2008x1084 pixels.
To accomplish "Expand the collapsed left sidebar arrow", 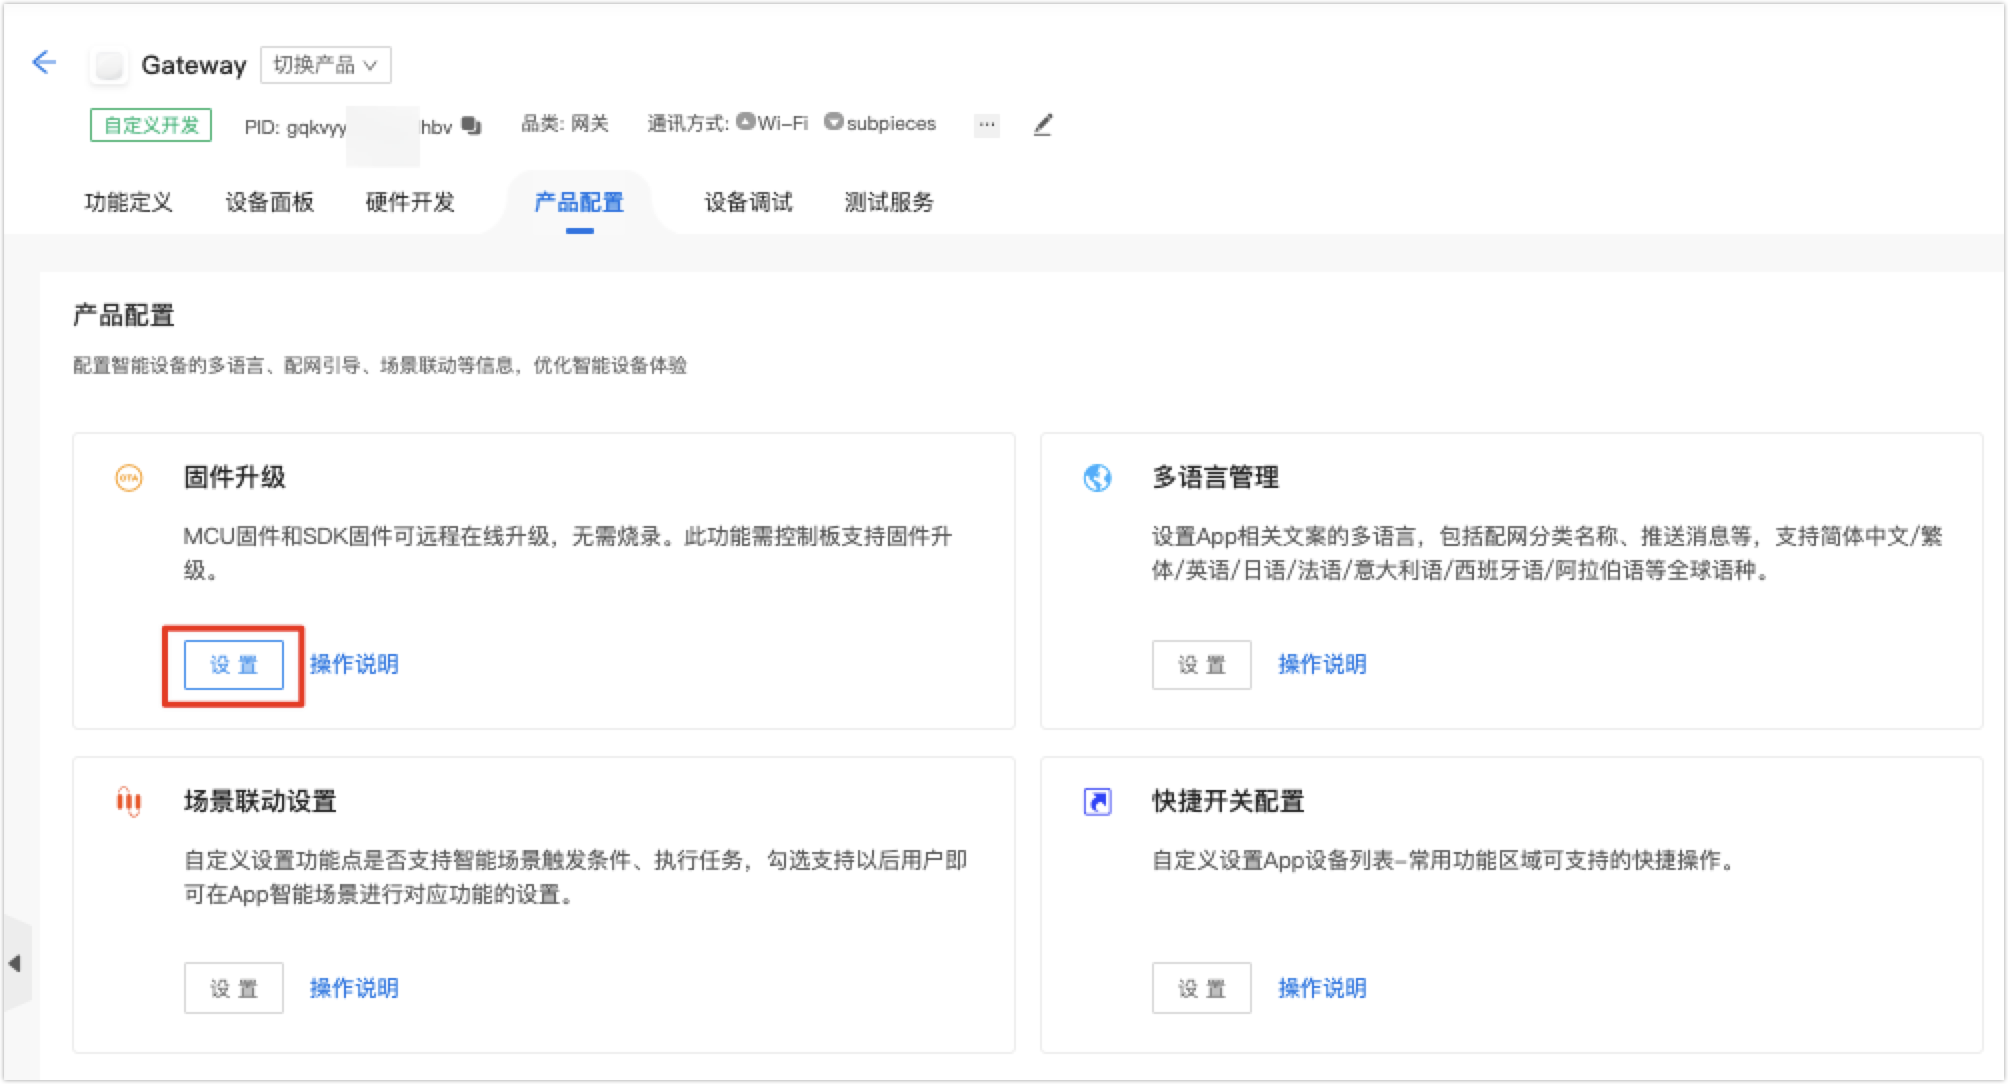I will click(x=15, y=963).
